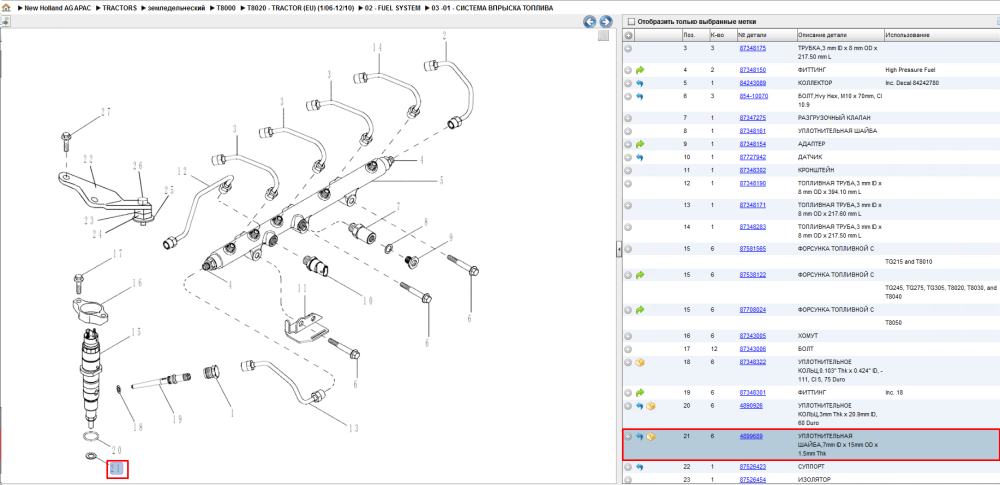1000x485 pixels.
Task: Select callout 14 on the diagram
Action: click(x=377, y=48)
